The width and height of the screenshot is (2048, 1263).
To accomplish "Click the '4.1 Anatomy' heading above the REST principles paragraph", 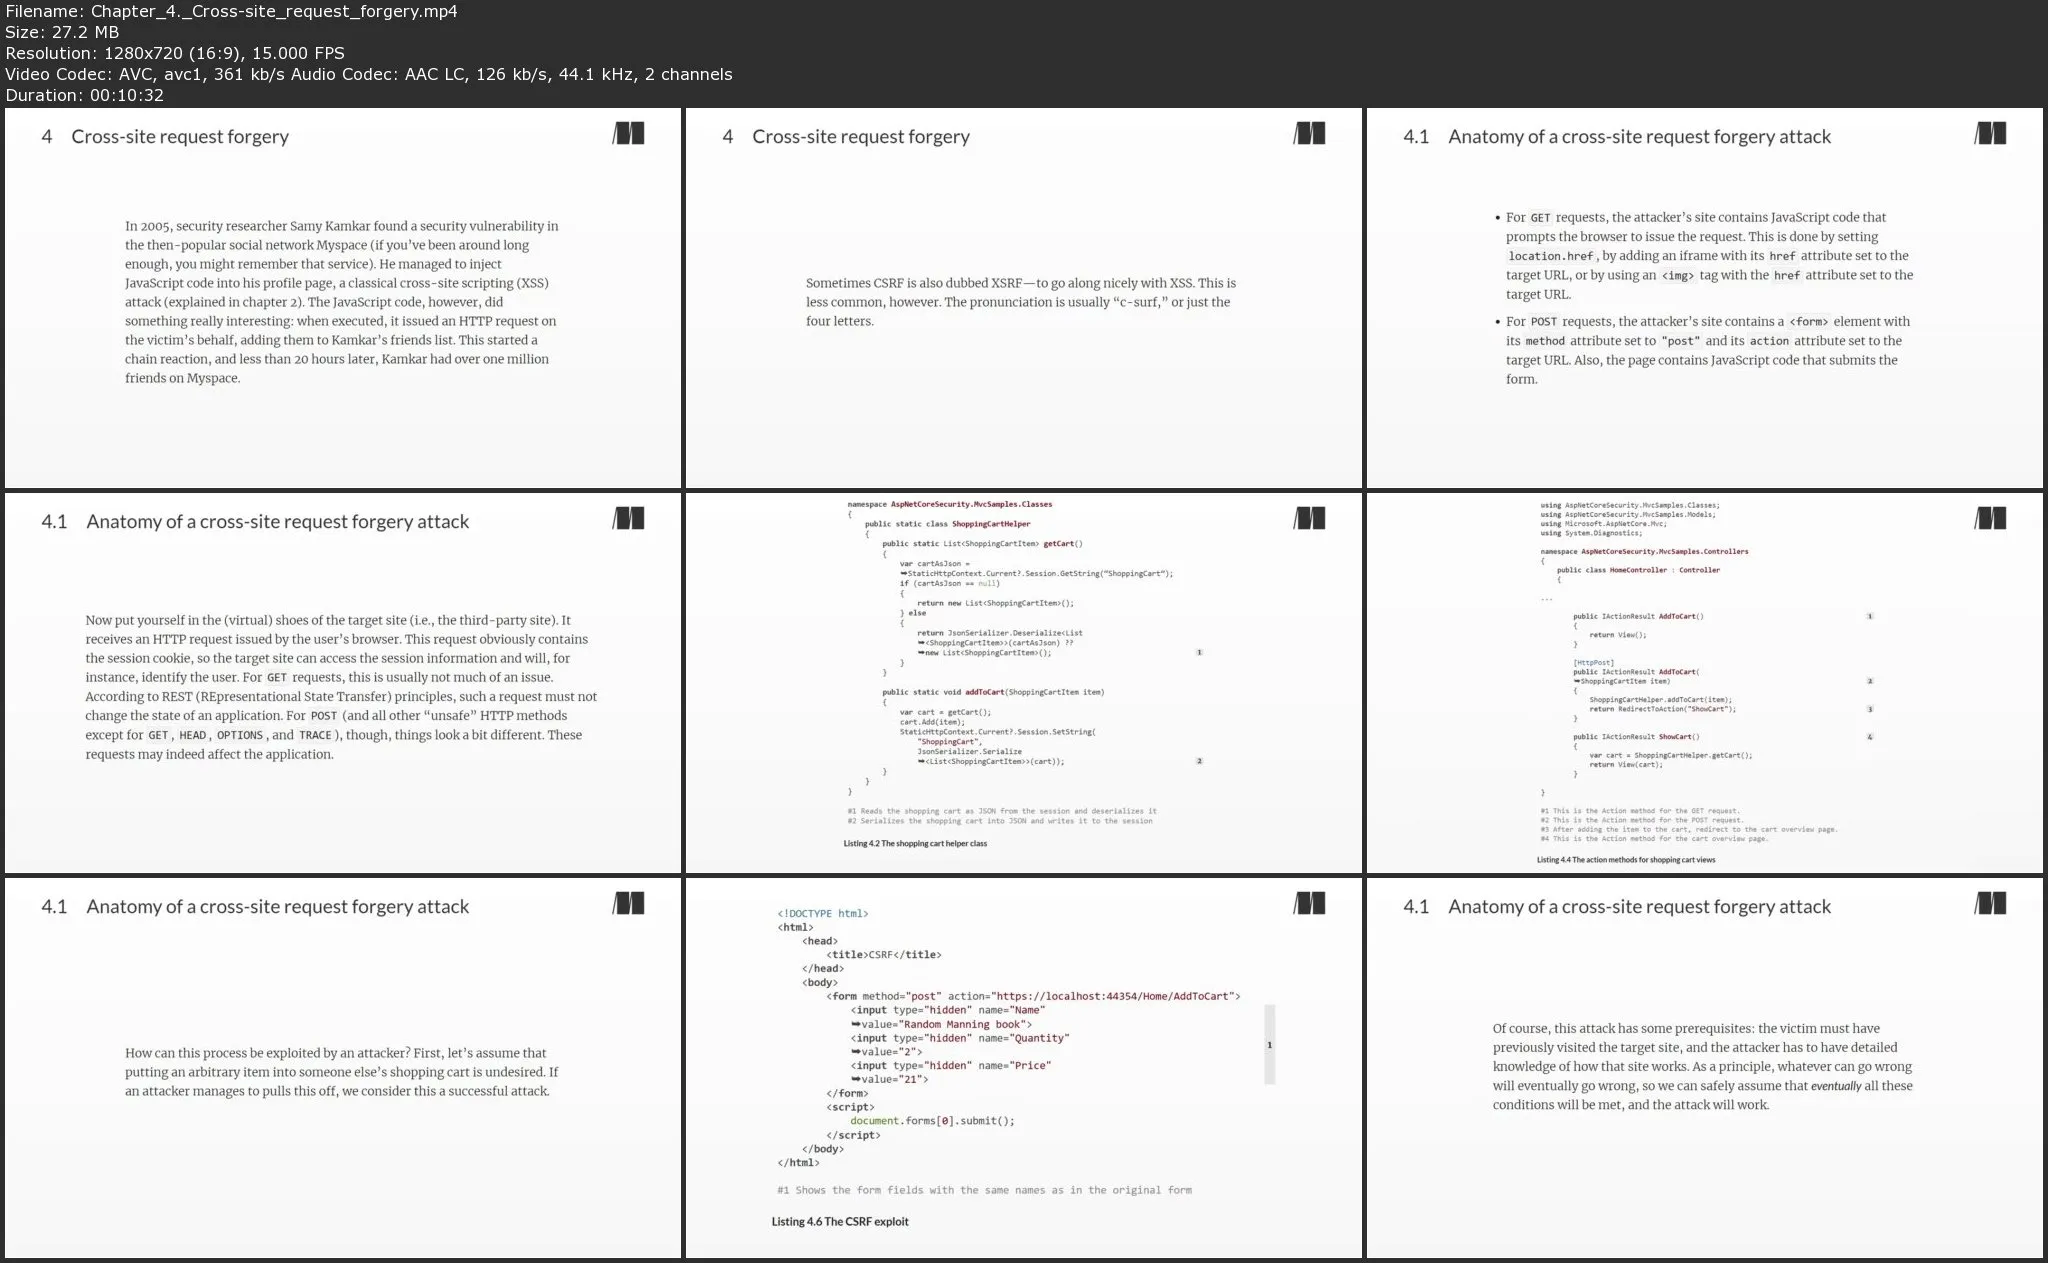I will point(255,522).
